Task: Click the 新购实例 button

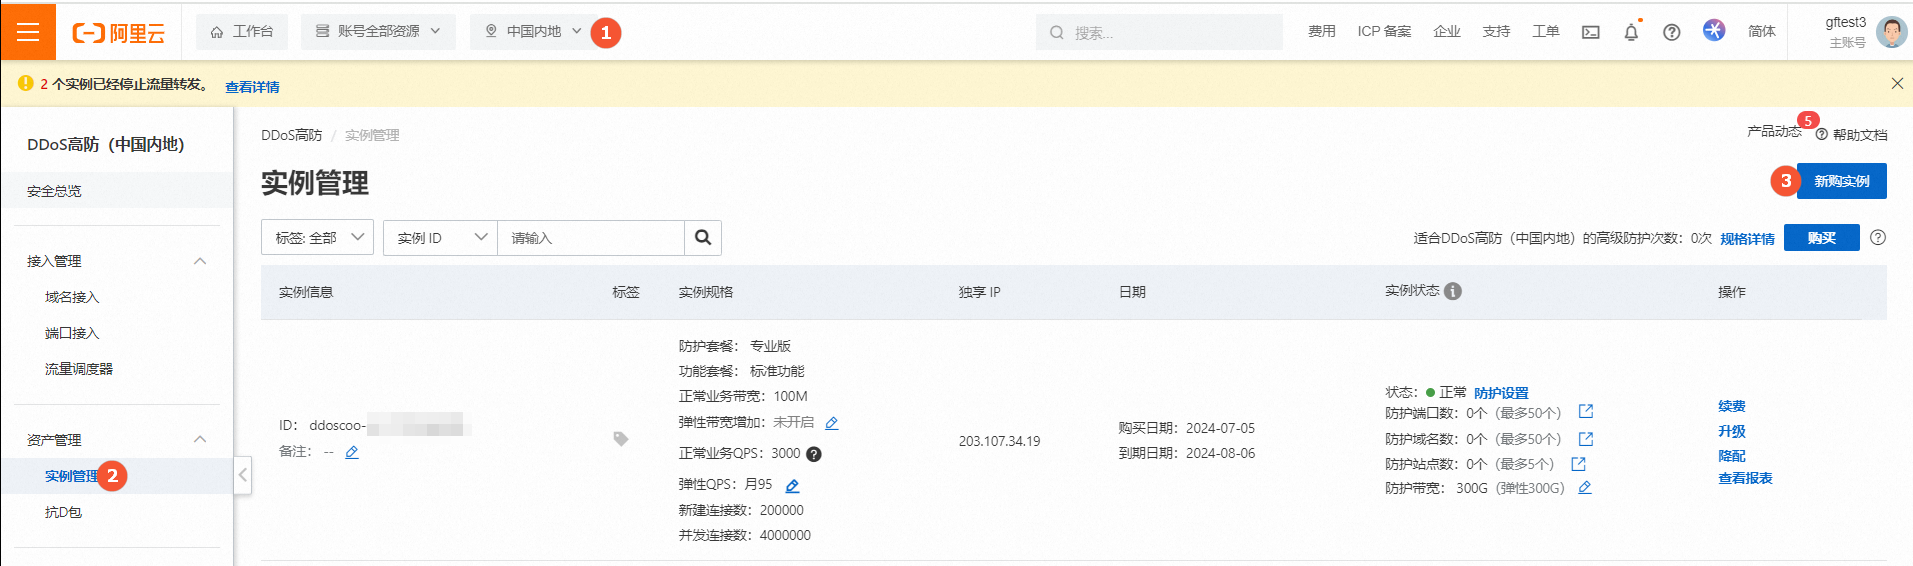Action: click(1841, 181)
